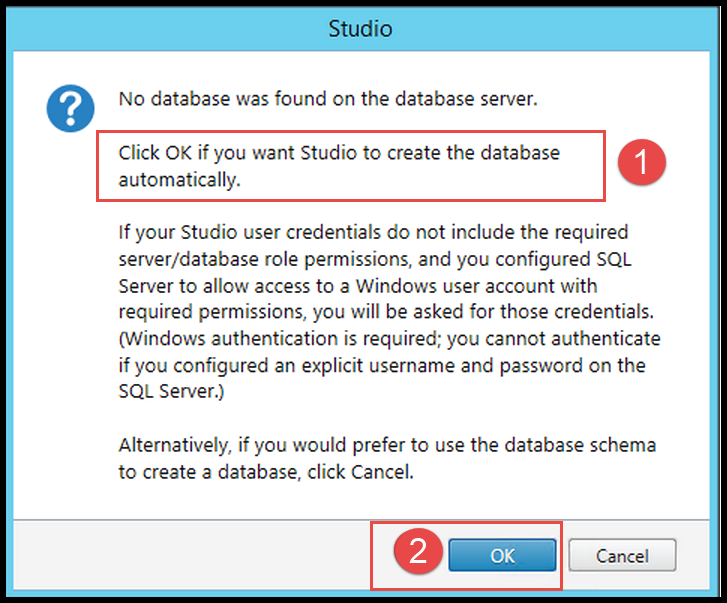This screenshot has width=727, height=603.
Task: Click the 'required permissions, you will be asked' line
Action: [x=386, y=312]
